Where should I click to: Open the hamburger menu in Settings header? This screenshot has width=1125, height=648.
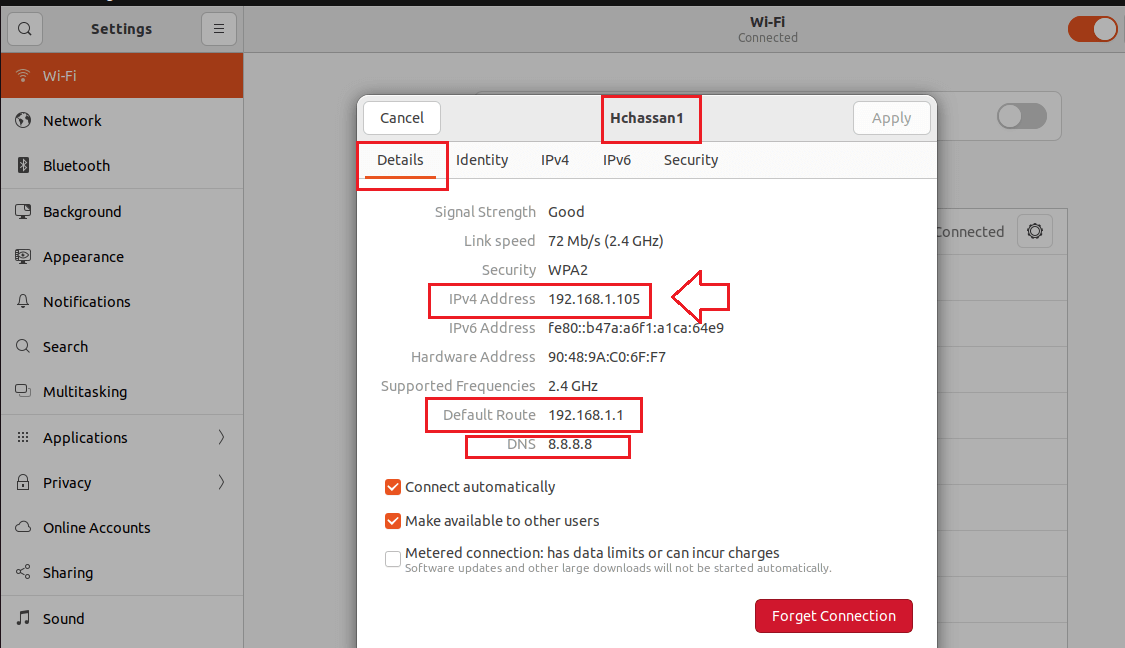pyautogui.click(x=219, y=28)
